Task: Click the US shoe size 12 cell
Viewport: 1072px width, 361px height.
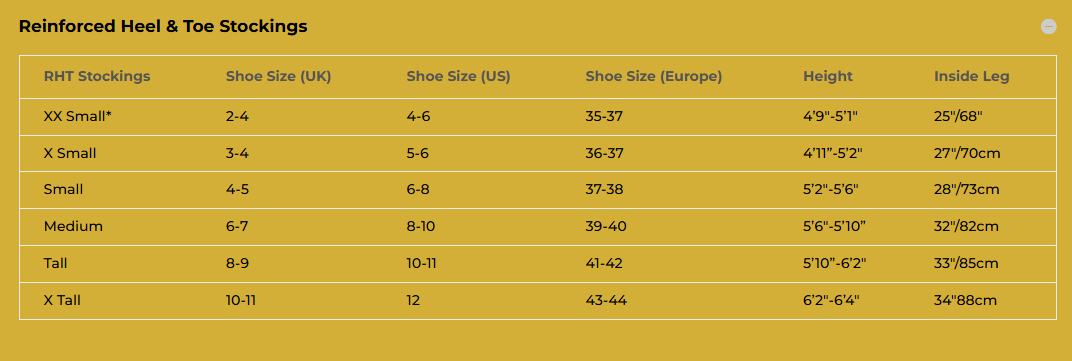Action: tap(413, 300)
